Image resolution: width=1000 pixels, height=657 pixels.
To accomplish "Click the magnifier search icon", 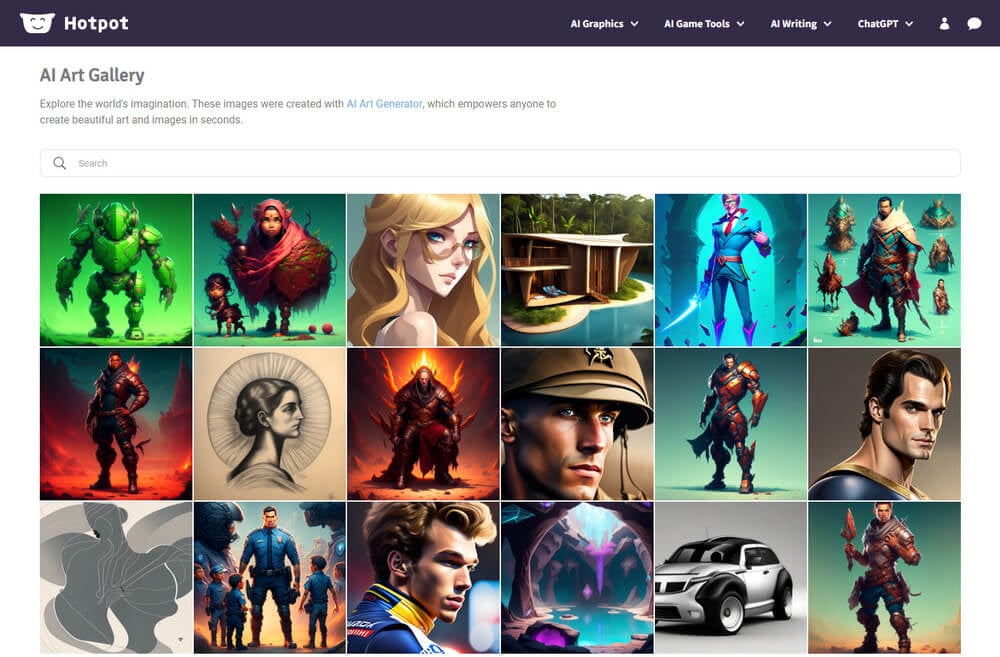I will click(x=60, y=163).
